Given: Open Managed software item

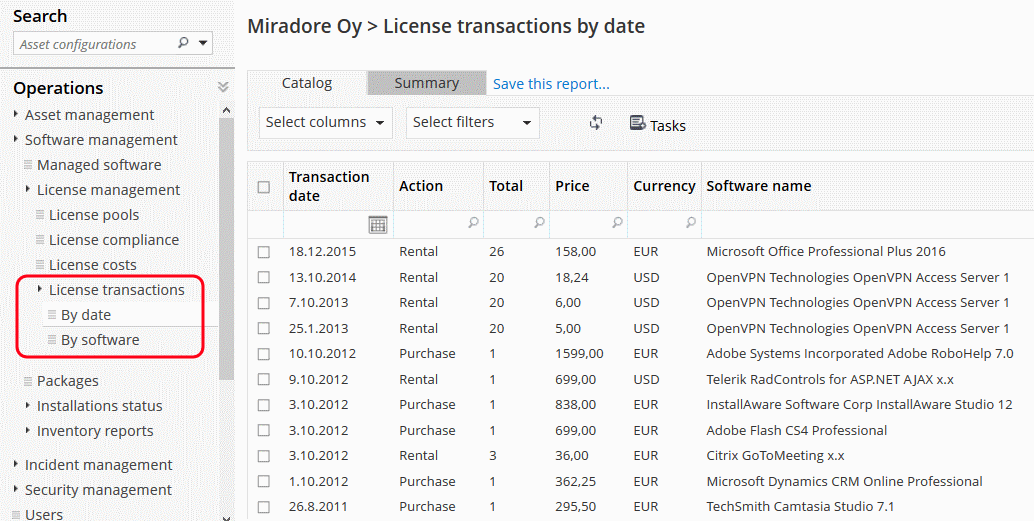Looking at the screenshot, I should [x=99, y=165].
